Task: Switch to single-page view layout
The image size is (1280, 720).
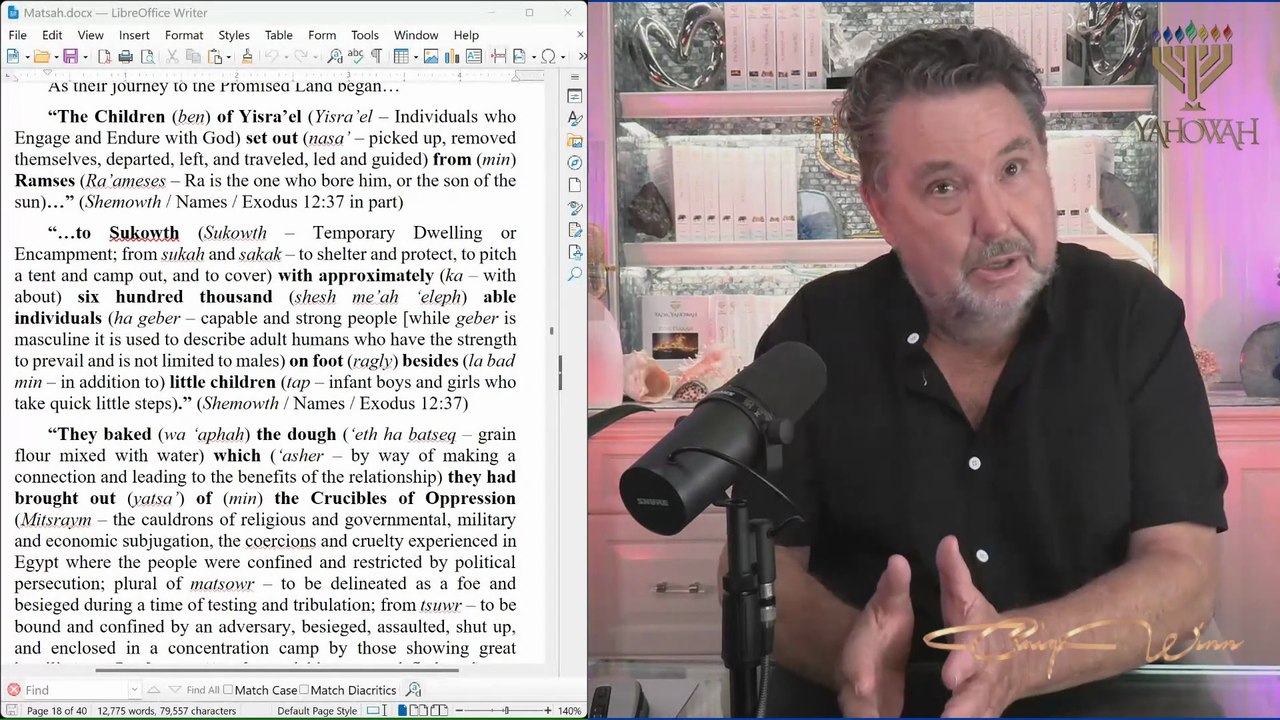Action: click(403, 711)
